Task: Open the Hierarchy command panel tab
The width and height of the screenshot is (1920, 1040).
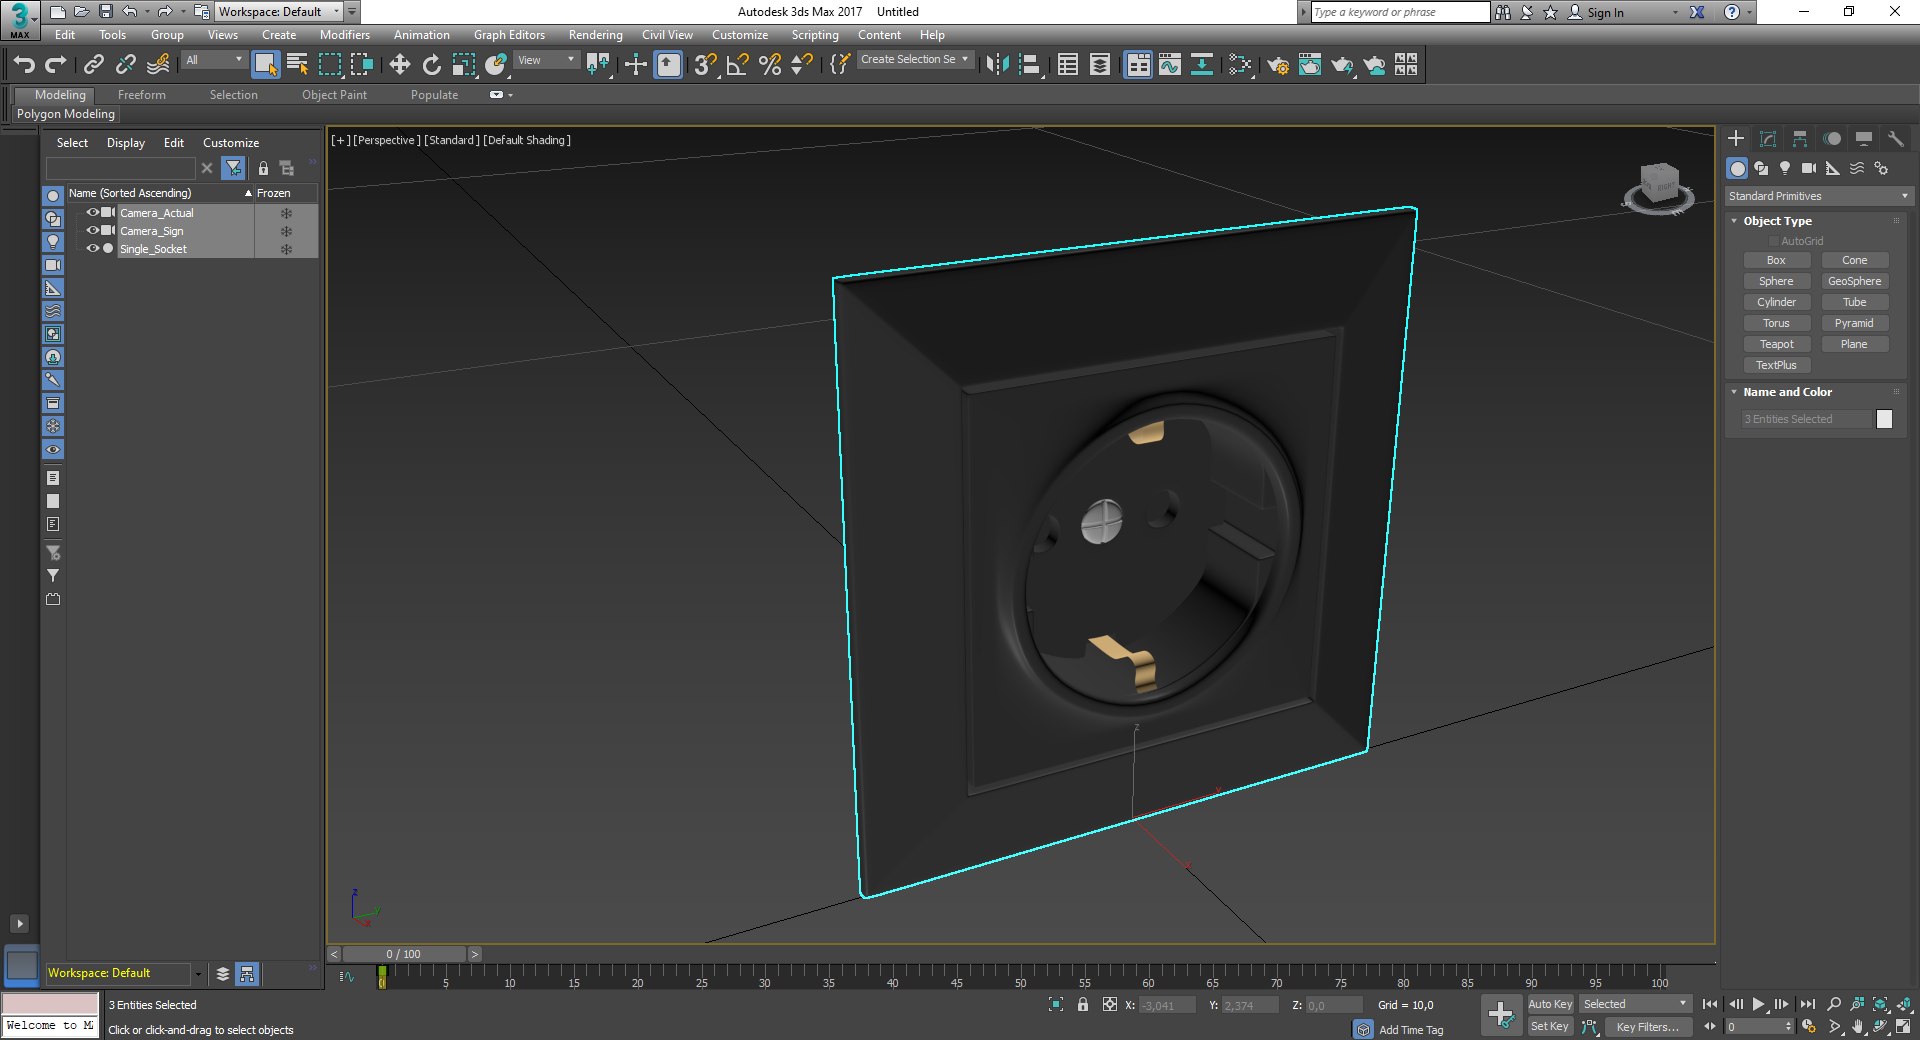Action: point(1800,139)
